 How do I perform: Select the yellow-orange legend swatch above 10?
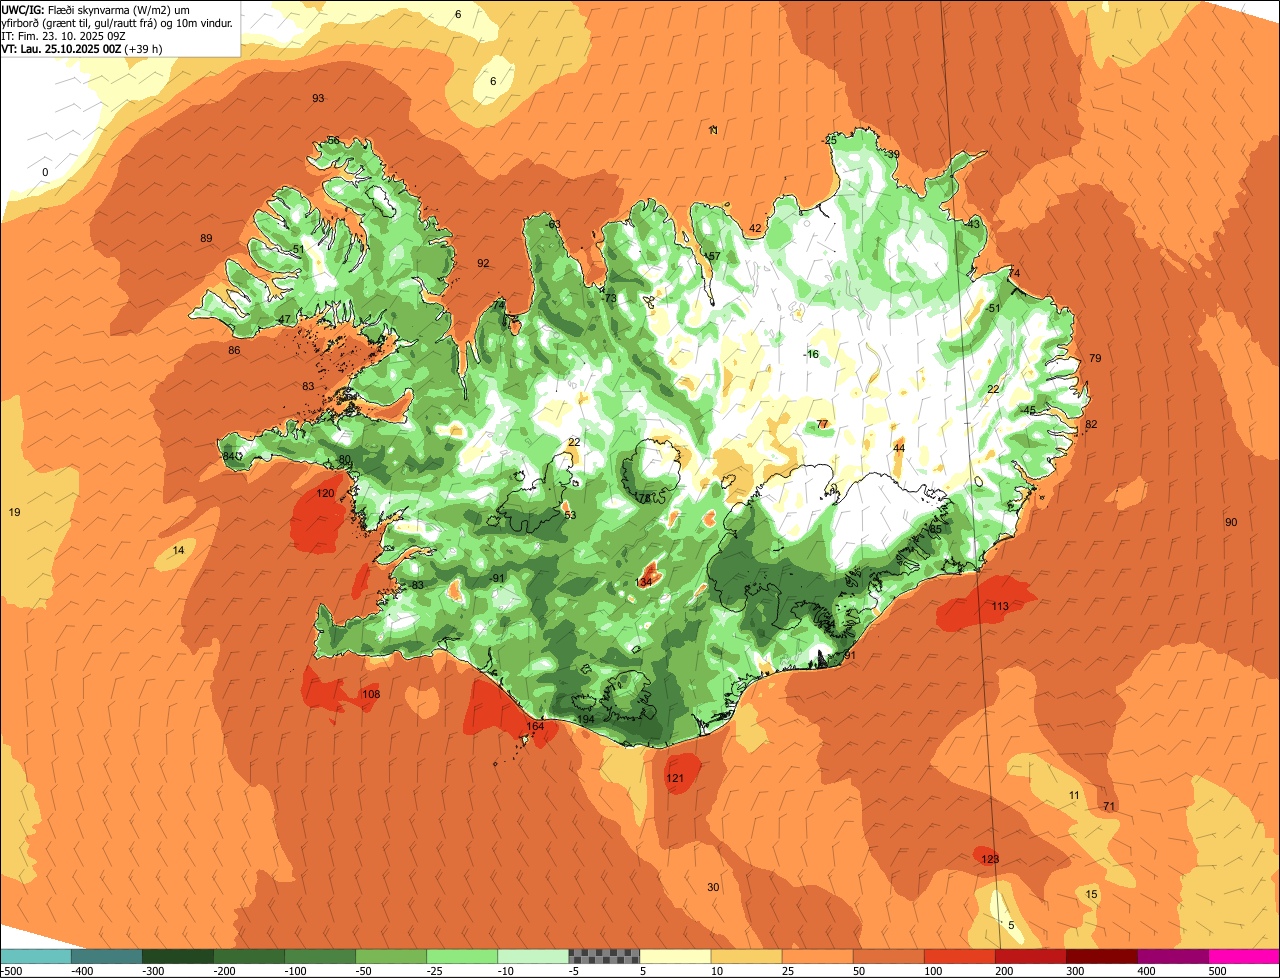[747, 956]
